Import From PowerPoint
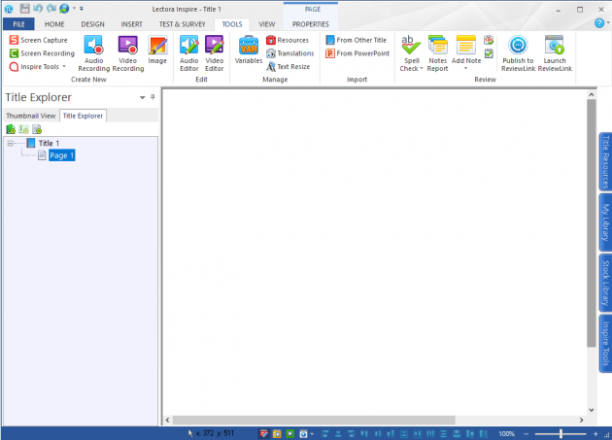 358,53
